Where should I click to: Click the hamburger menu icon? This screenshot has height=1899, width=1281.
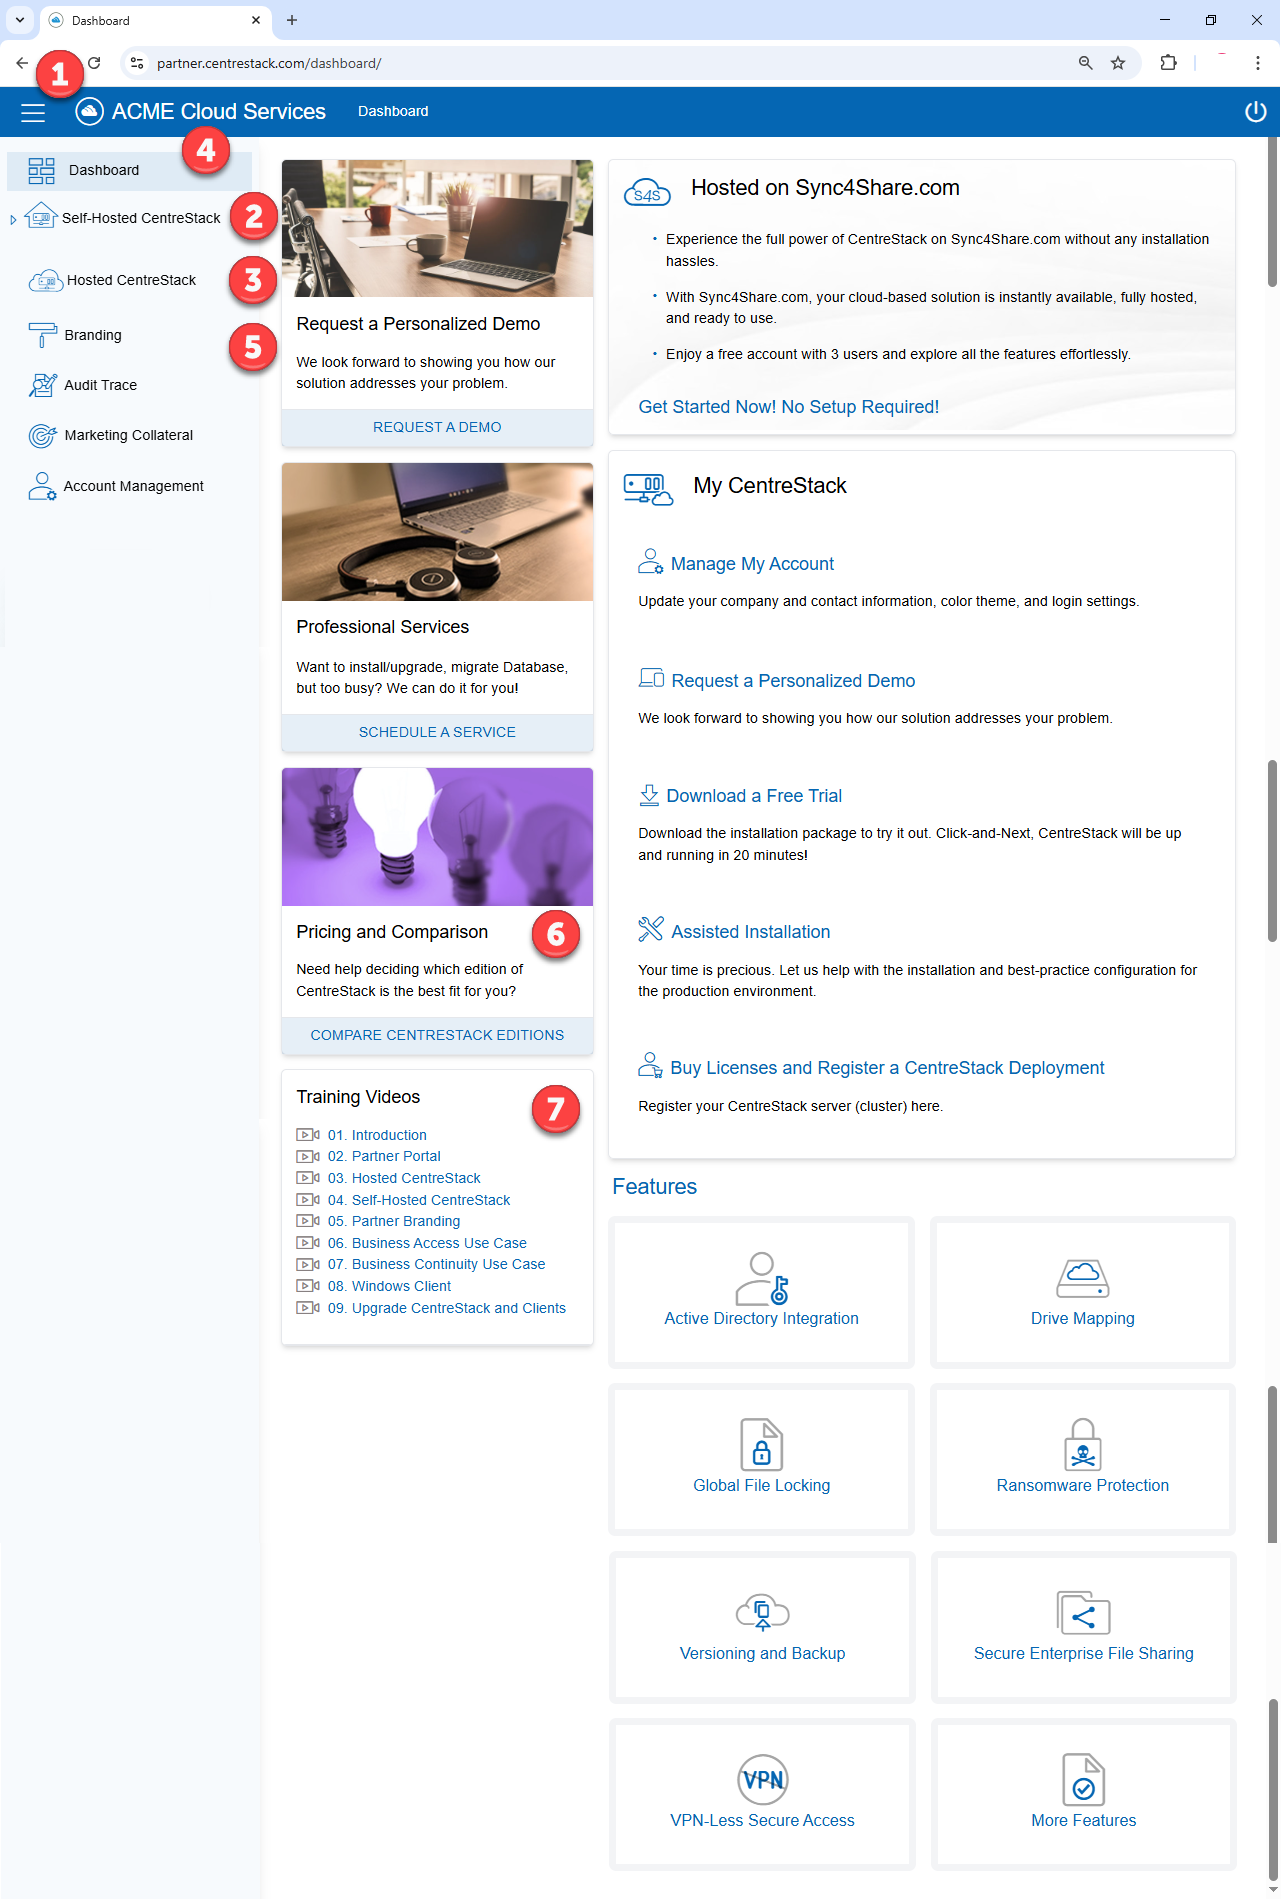33,113
